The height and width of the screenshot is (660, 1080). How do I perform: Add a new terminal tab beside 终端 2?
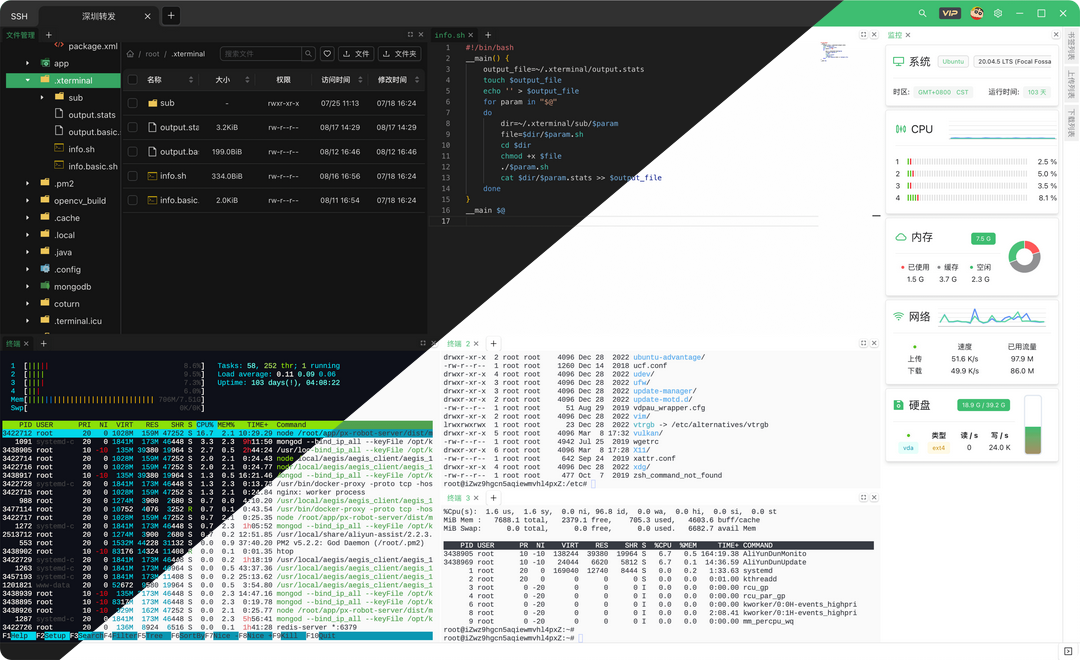(493, 343)
